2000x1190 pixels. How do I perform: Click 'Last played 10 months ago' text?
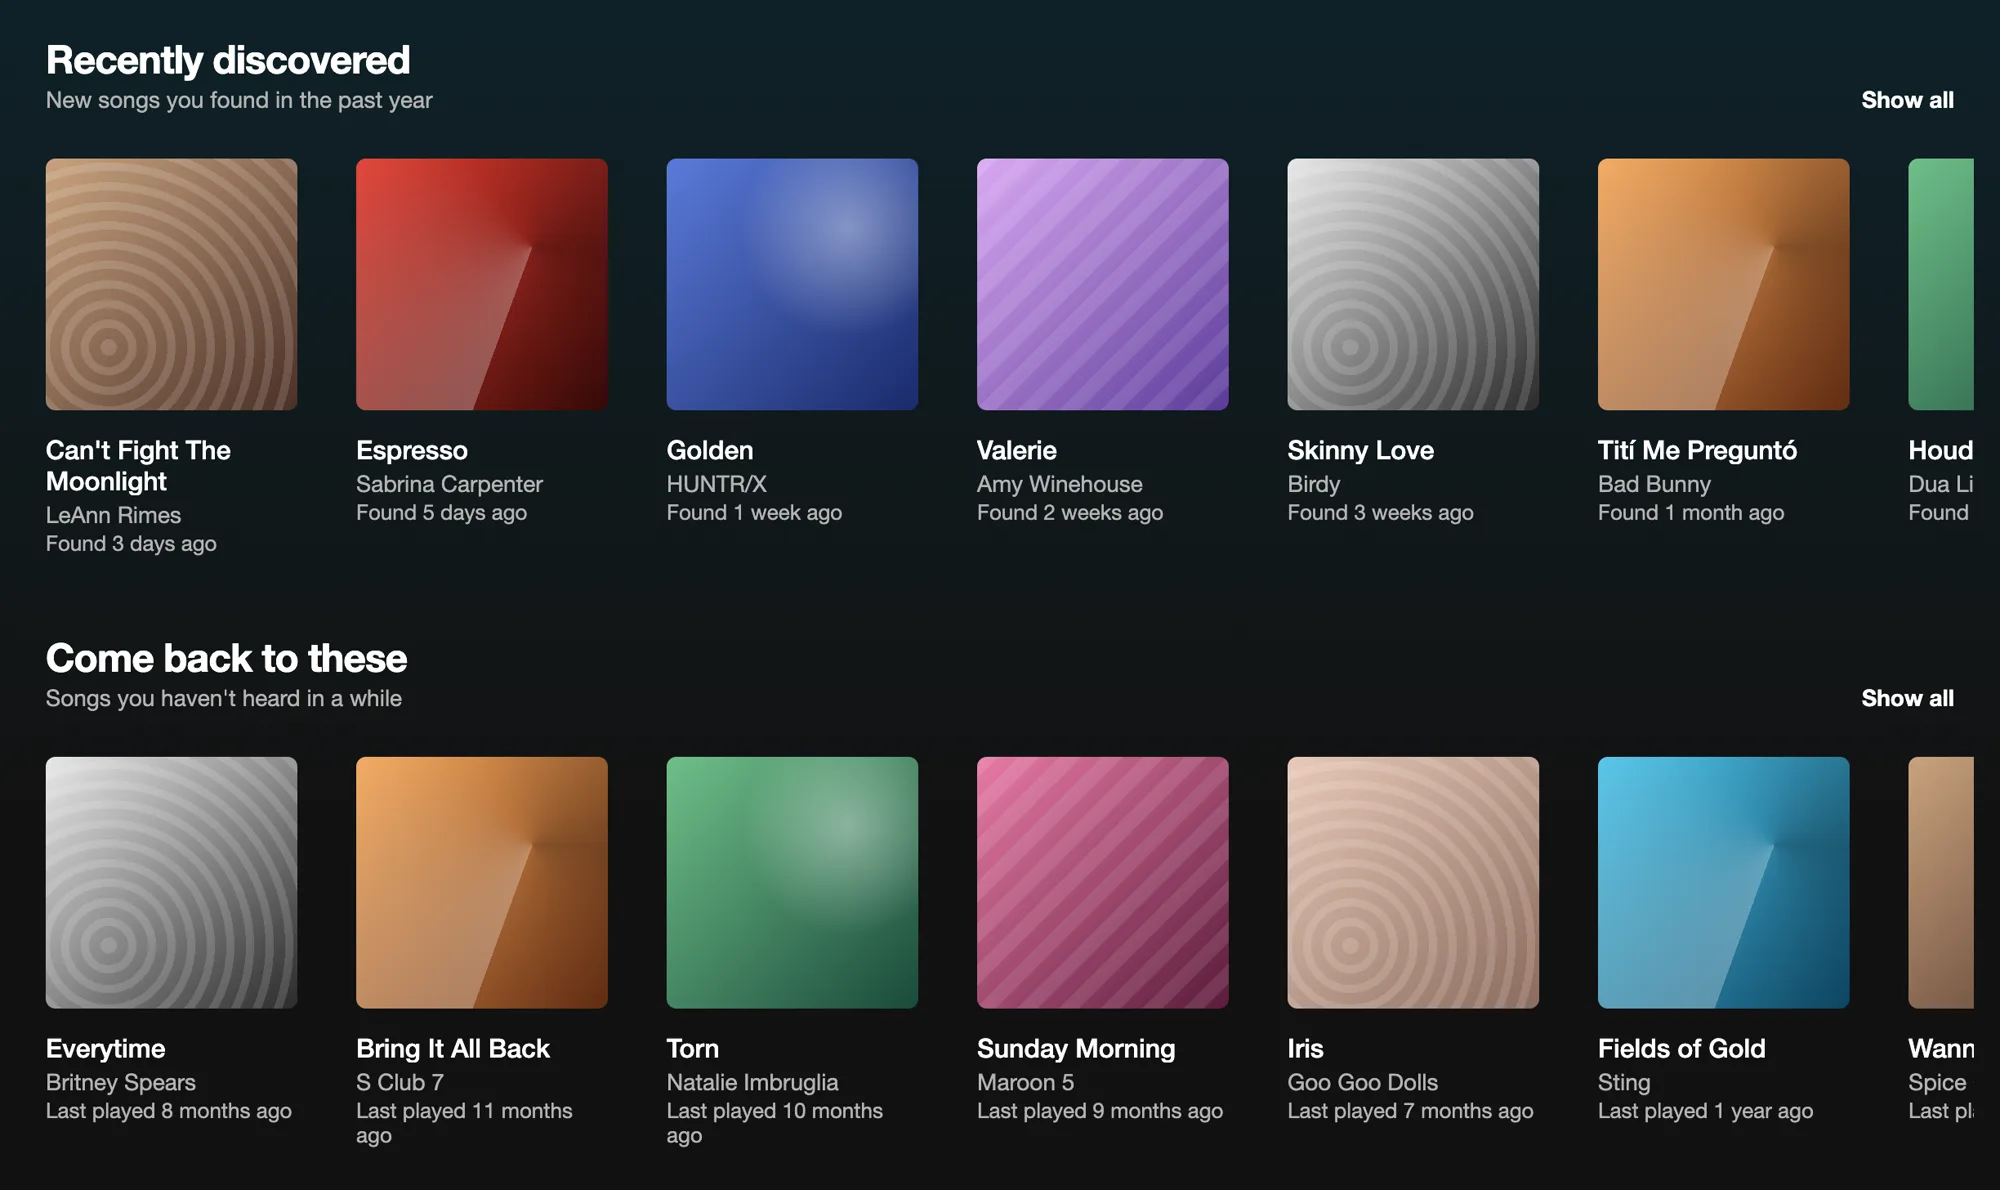774,1123
